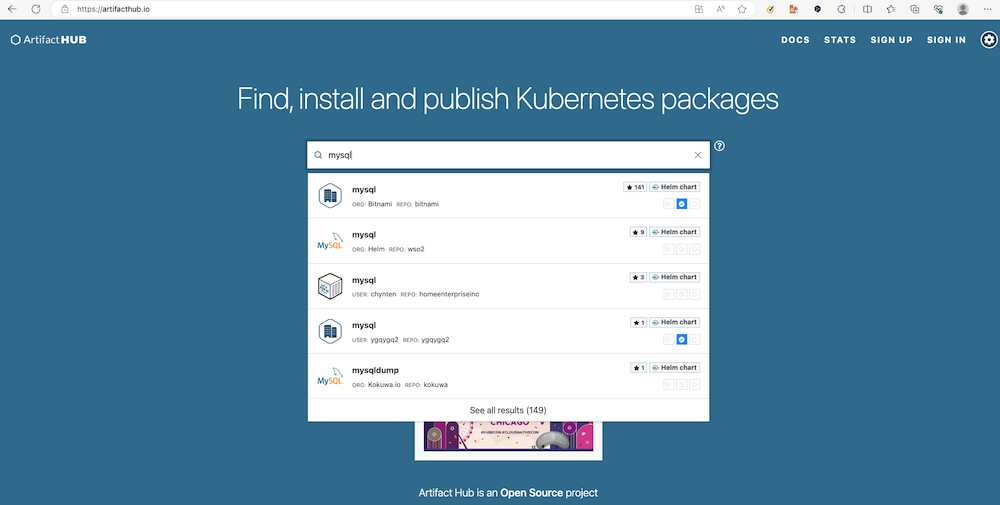Open STATS page
The width and height of the screenshot is (1000, 505).
840,40
